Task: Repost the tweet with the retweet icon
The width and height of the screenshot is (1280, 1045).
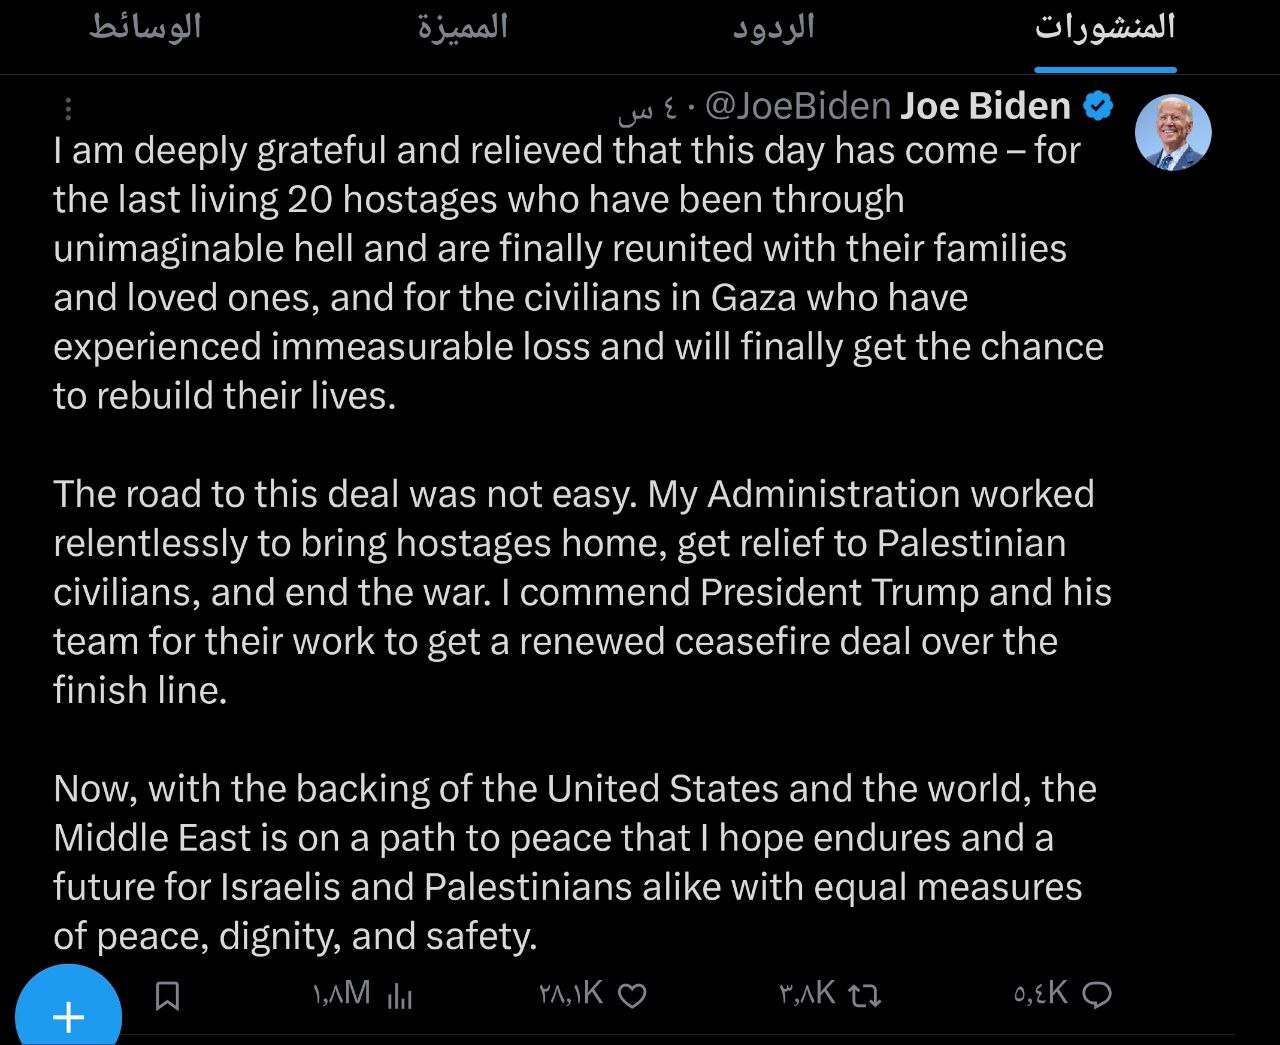Action: point(863,995)
